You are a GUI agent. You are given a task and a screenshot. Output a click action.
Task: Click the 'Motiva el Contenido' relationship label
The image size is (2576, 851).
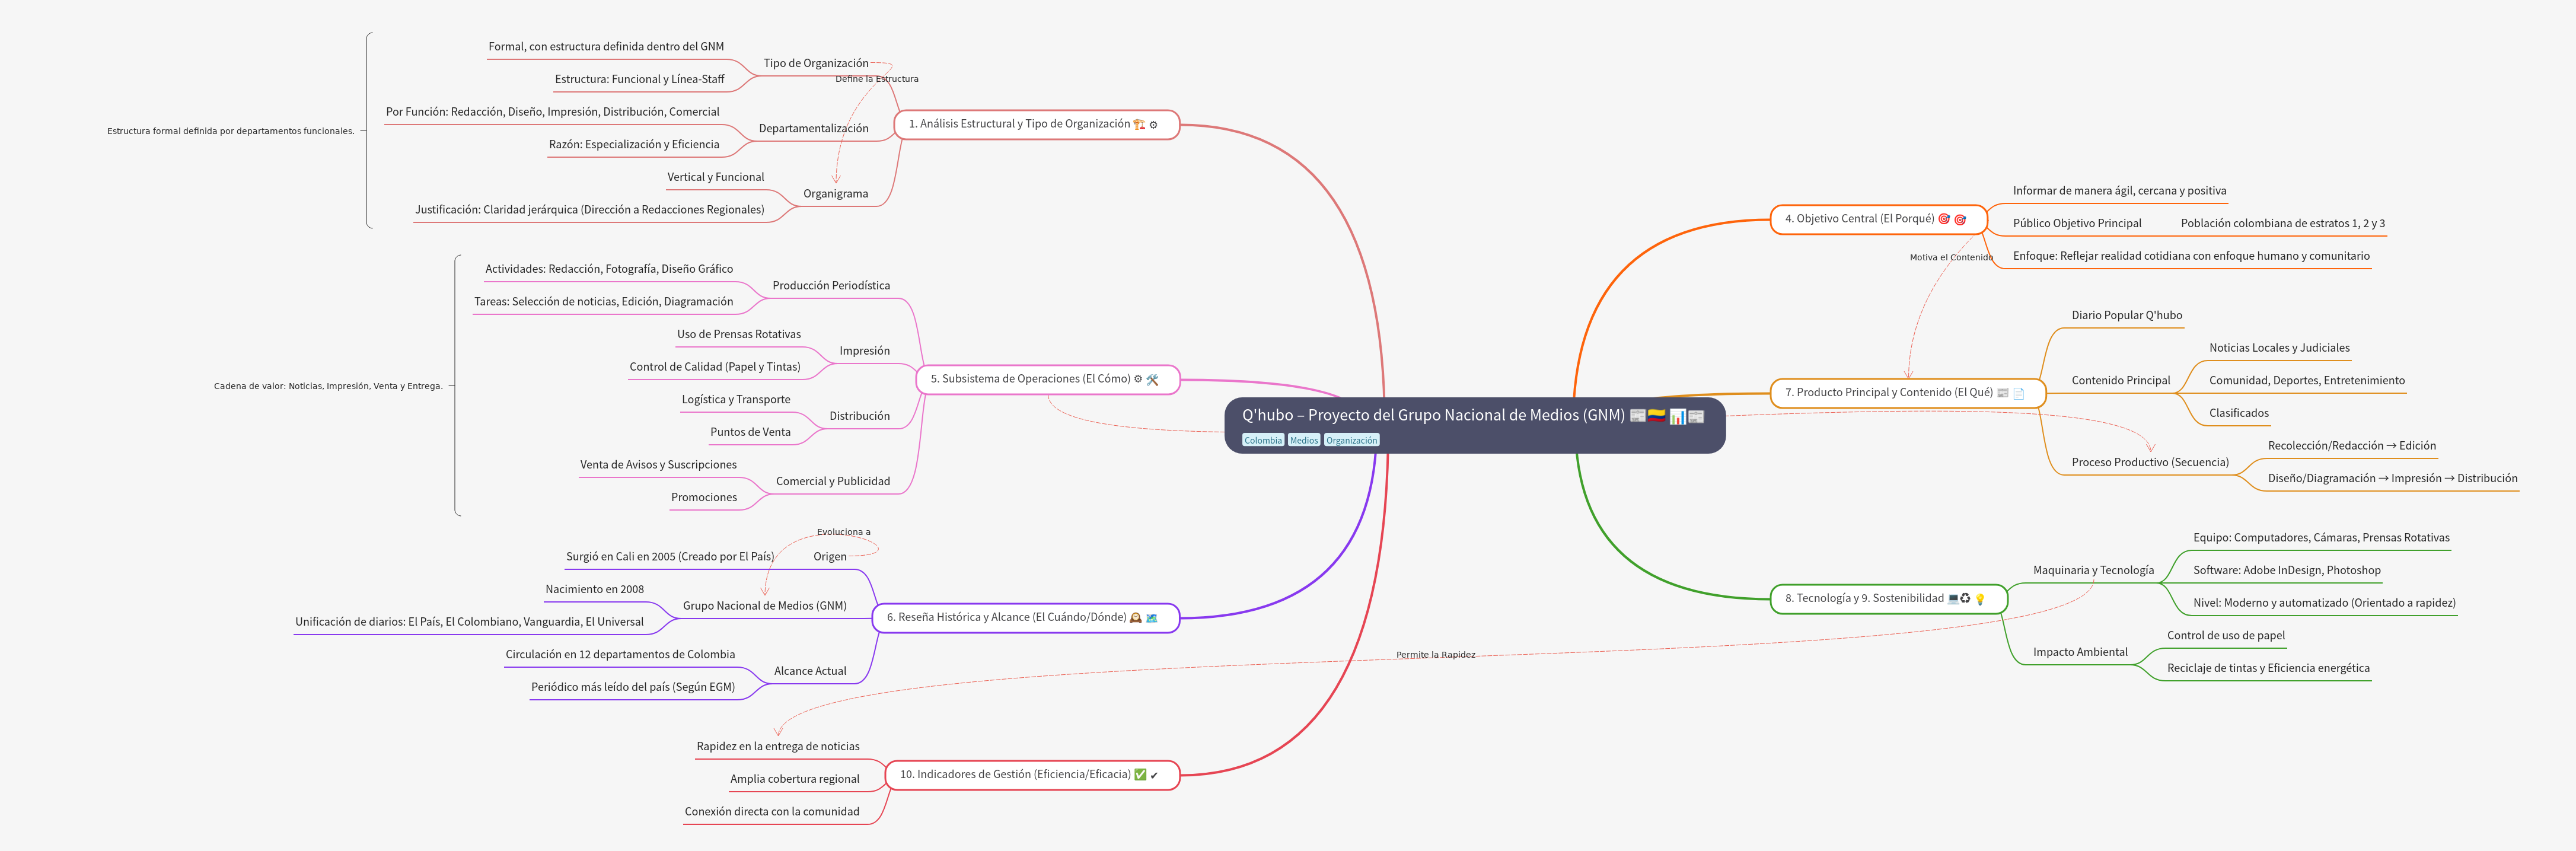1950,258
